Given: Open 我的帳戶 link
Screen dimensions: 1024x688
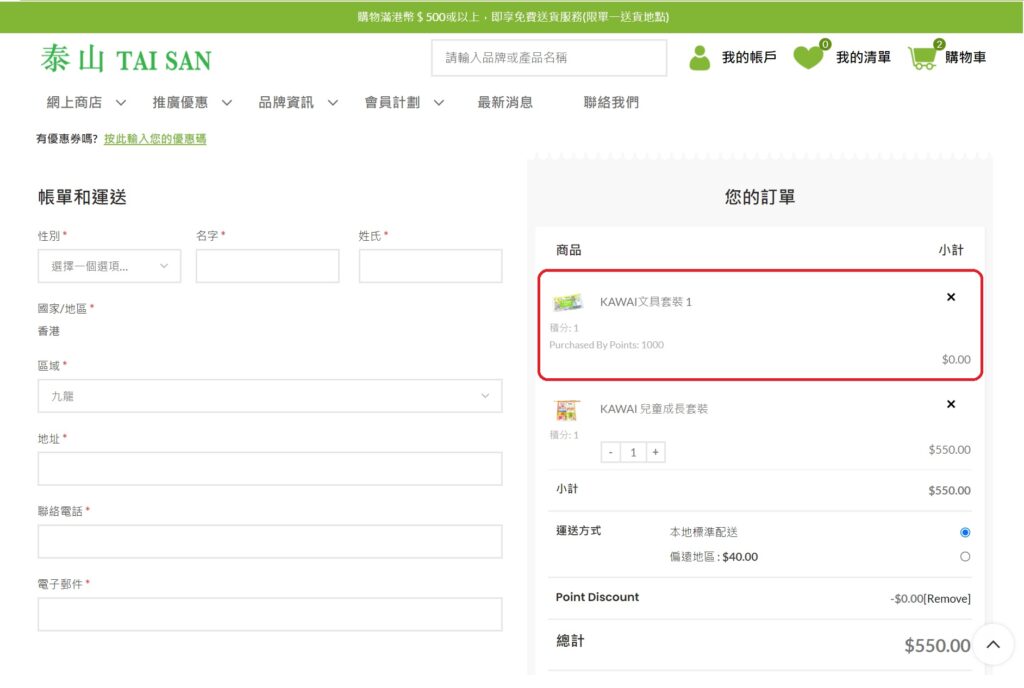Looking at the screenshot, I should point(749,57).
